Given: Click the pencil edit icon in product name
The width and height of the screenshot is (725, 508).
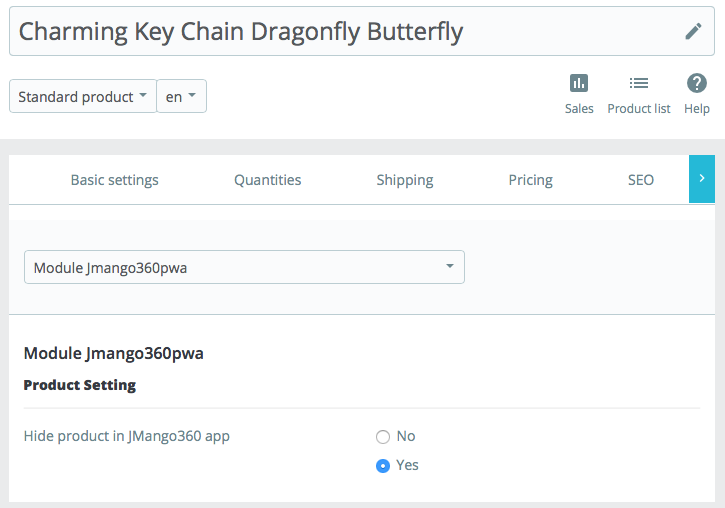Looking at the screenshot, I should 693,31.
